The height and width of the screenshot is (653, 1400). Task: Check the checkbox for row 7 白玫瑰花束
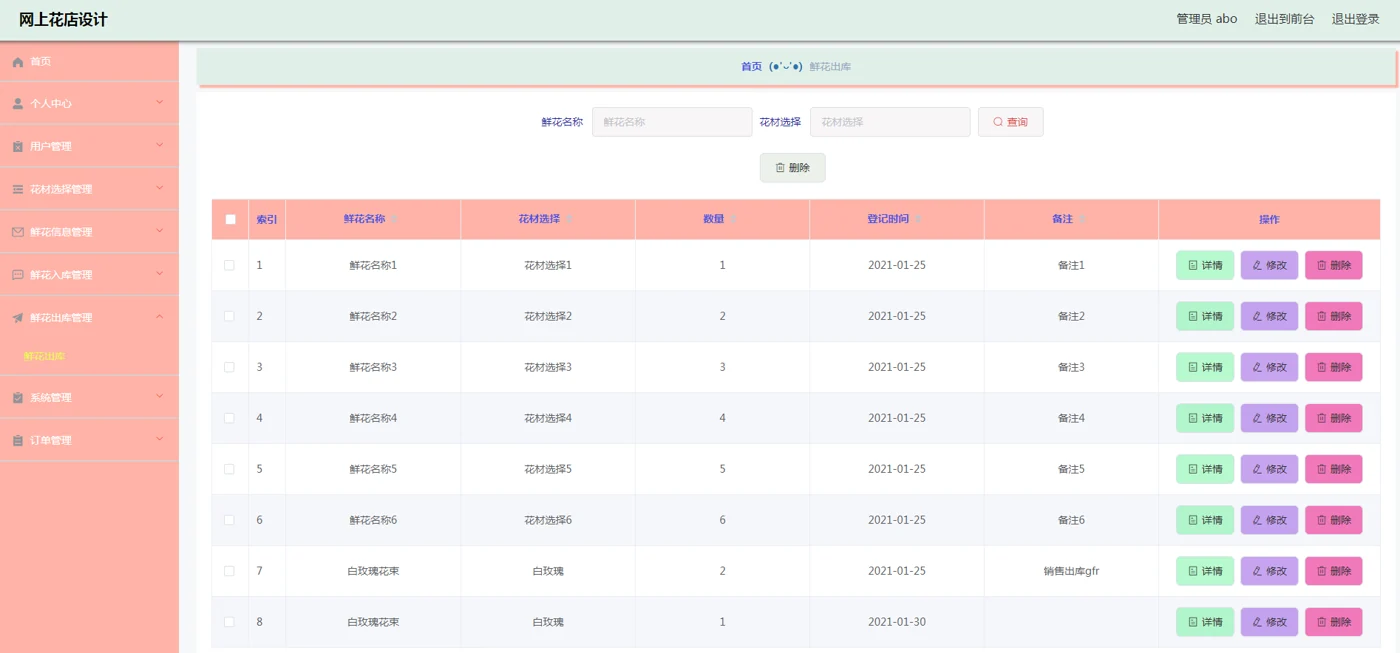(229, 571)
